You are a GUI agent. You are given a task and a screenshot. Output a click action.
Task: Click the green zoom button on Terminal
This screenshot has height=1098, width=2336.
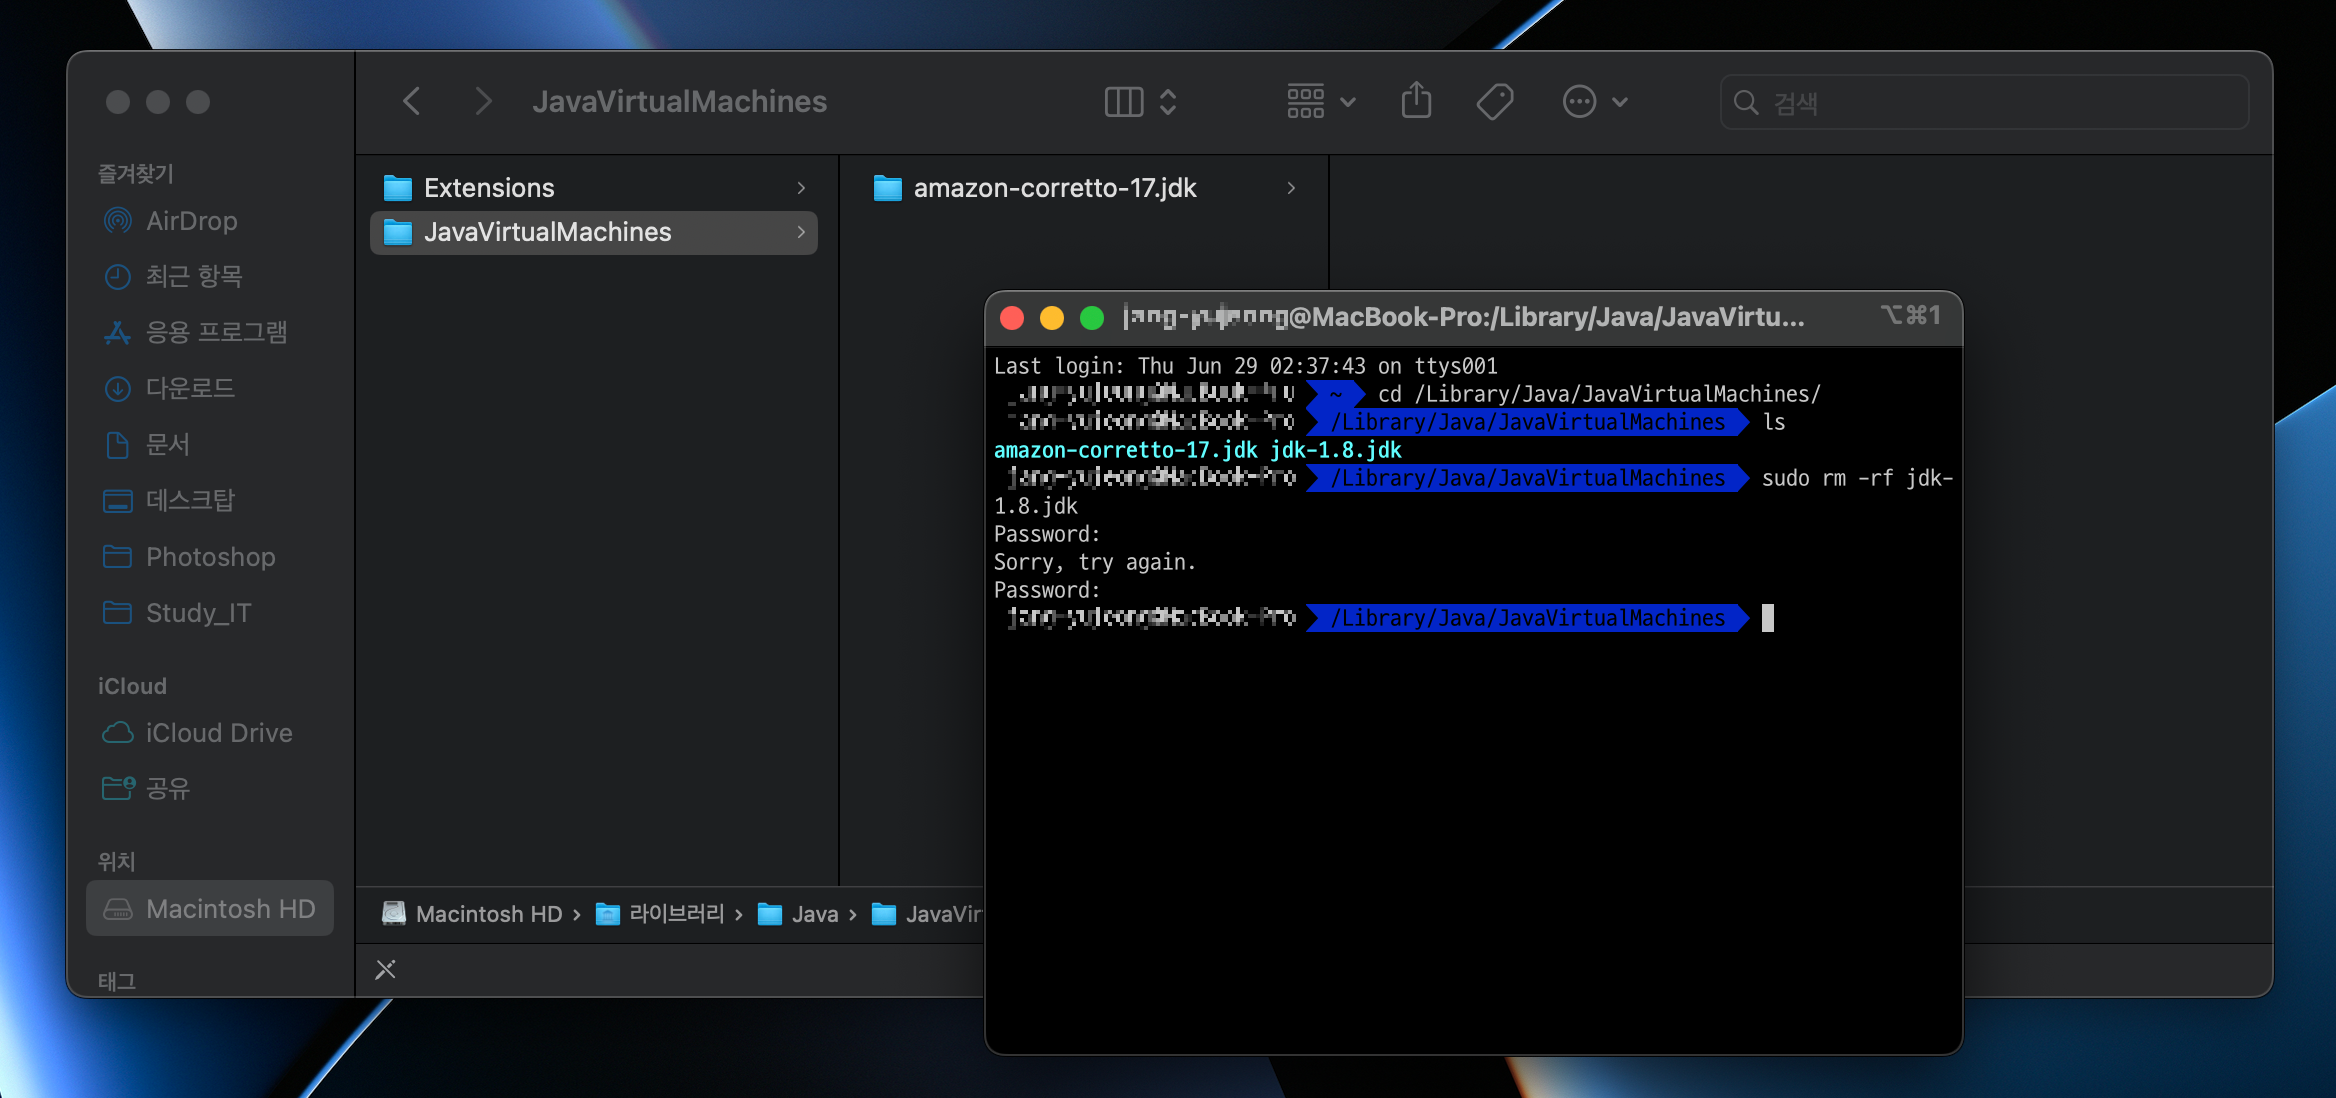1092,318
